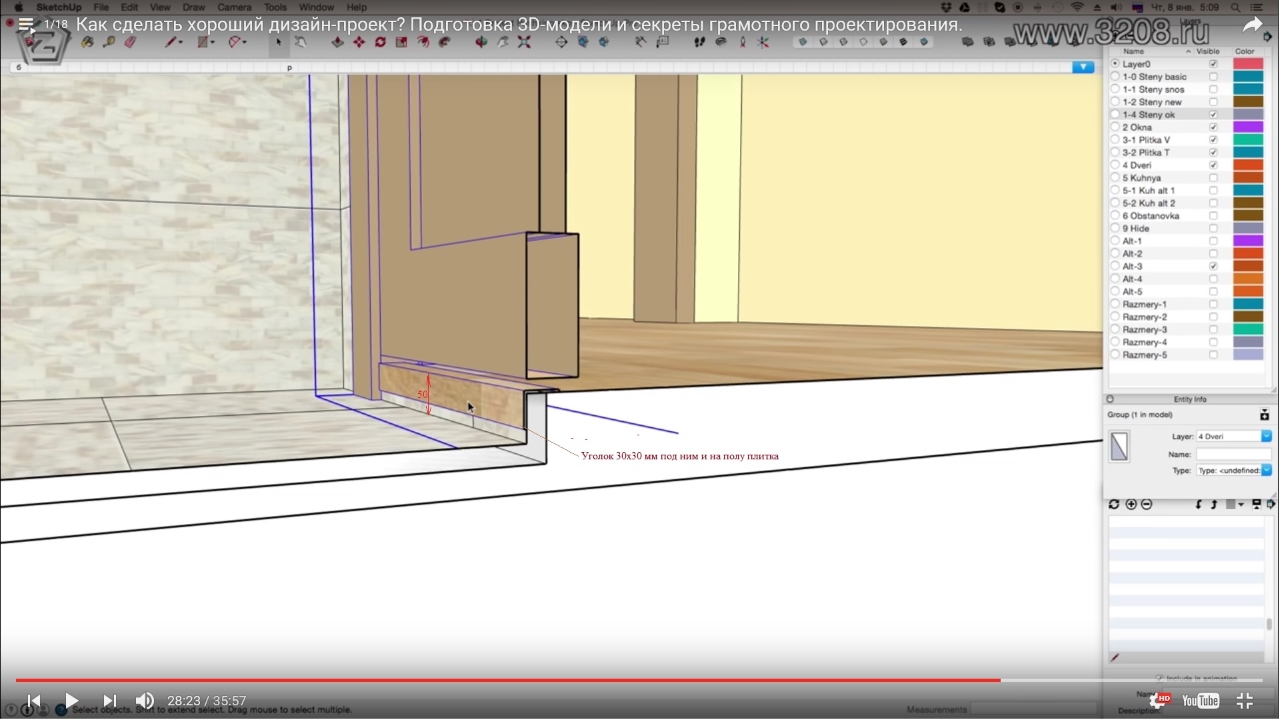Click the remove scene minus icon
The image size is (1280, 720).
(1146, 504)
